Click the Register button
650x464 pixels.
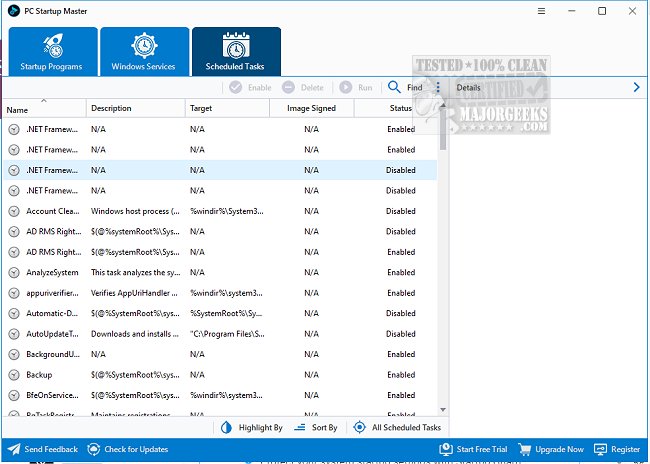[617, 449]
